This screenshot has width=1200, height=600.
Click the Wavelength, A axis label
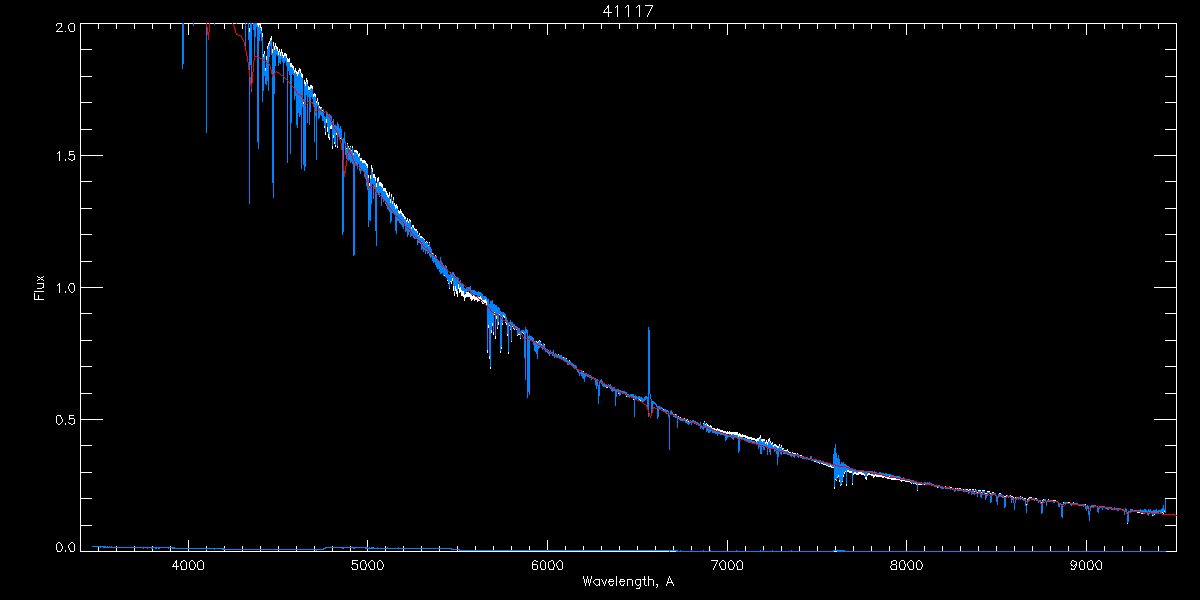tap(628, 581)
